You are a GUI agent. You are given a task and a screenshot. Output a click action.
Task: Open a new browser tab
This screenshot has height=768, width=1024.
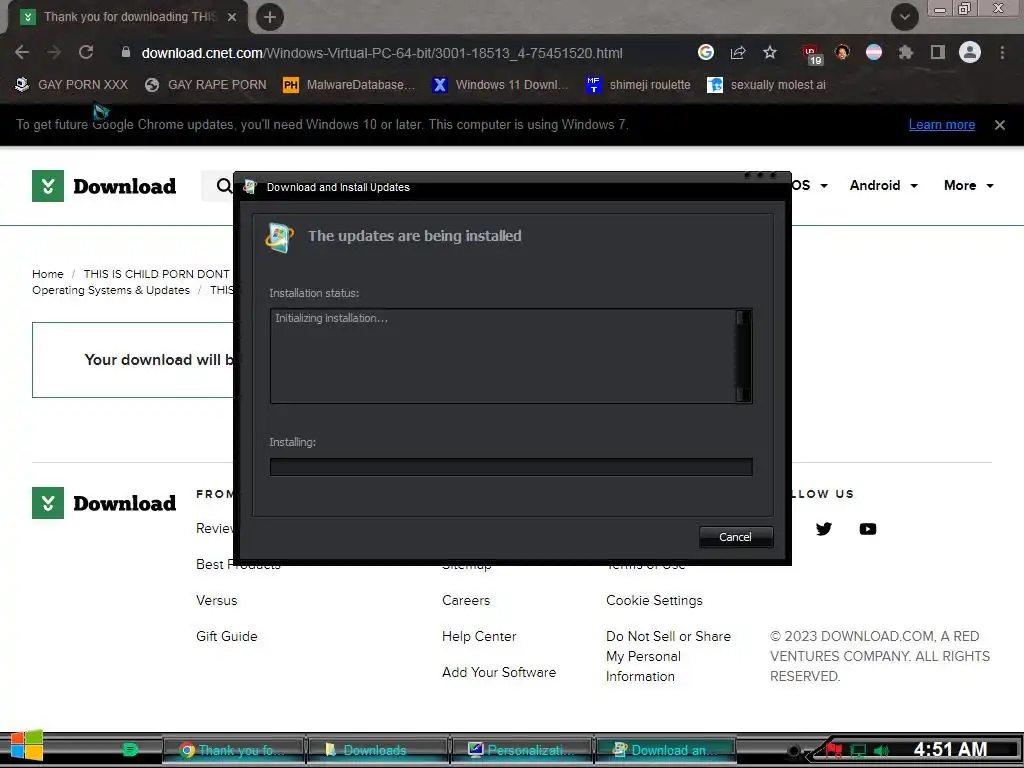(270, 17)
